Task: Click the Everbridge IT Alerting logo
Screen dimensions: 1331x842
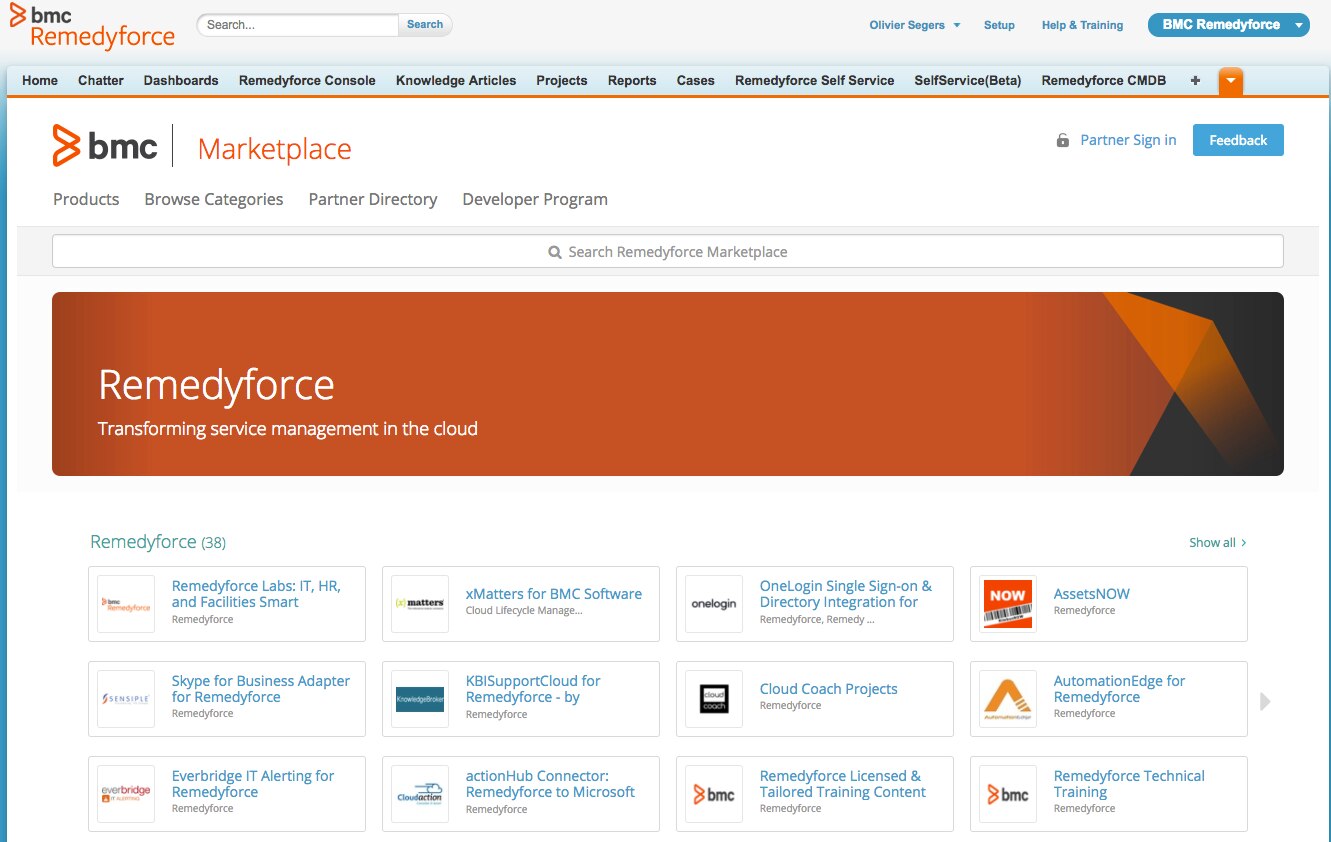Action: click(x=126, y=793)
